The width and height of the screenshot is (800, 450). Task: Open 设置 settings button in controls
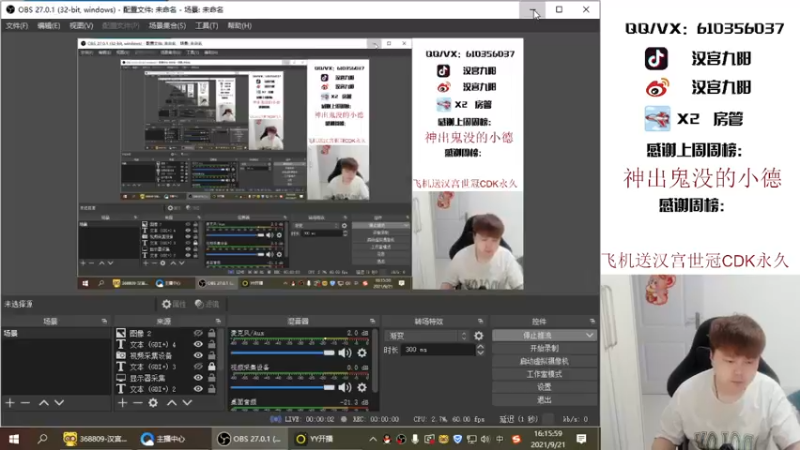[544, 387]
